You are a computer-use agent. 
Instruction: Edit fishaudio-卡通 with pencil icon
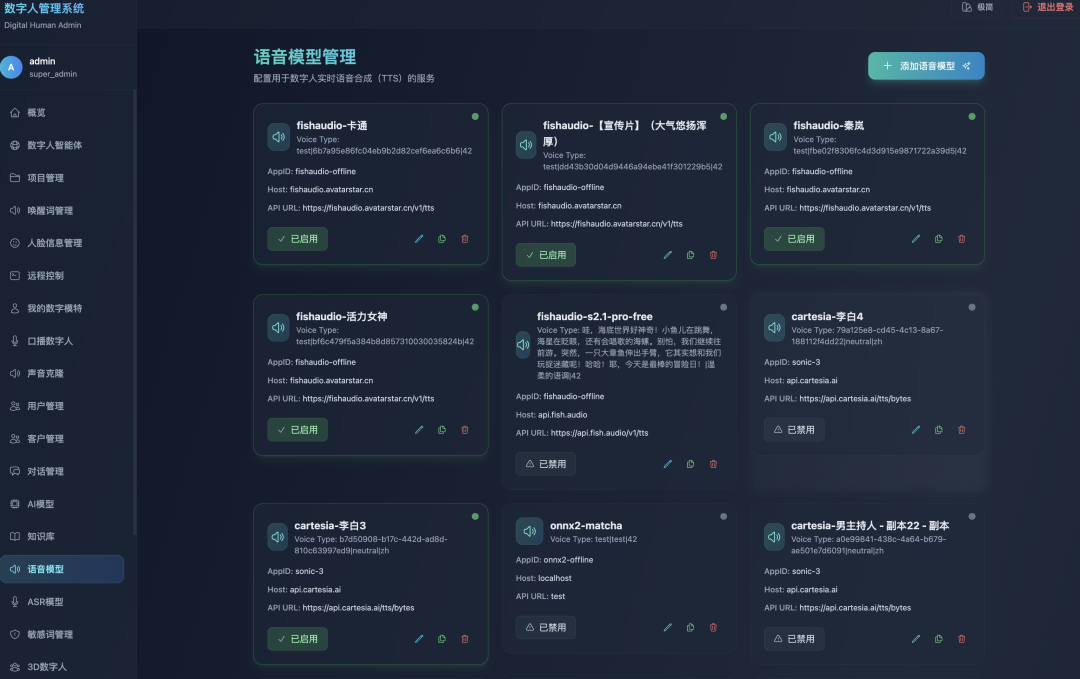419,239
